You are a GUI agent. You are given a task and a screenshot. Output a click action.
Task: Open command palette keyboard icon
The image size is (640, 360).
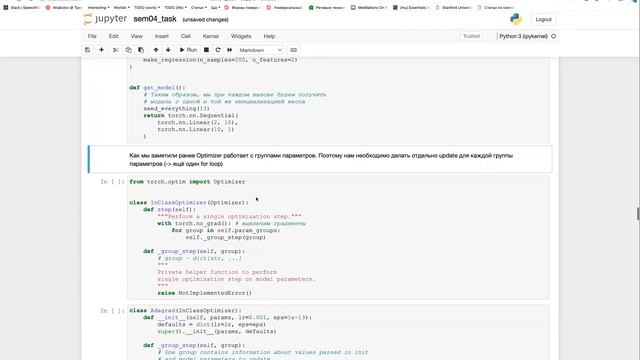[x=293, y=50]
